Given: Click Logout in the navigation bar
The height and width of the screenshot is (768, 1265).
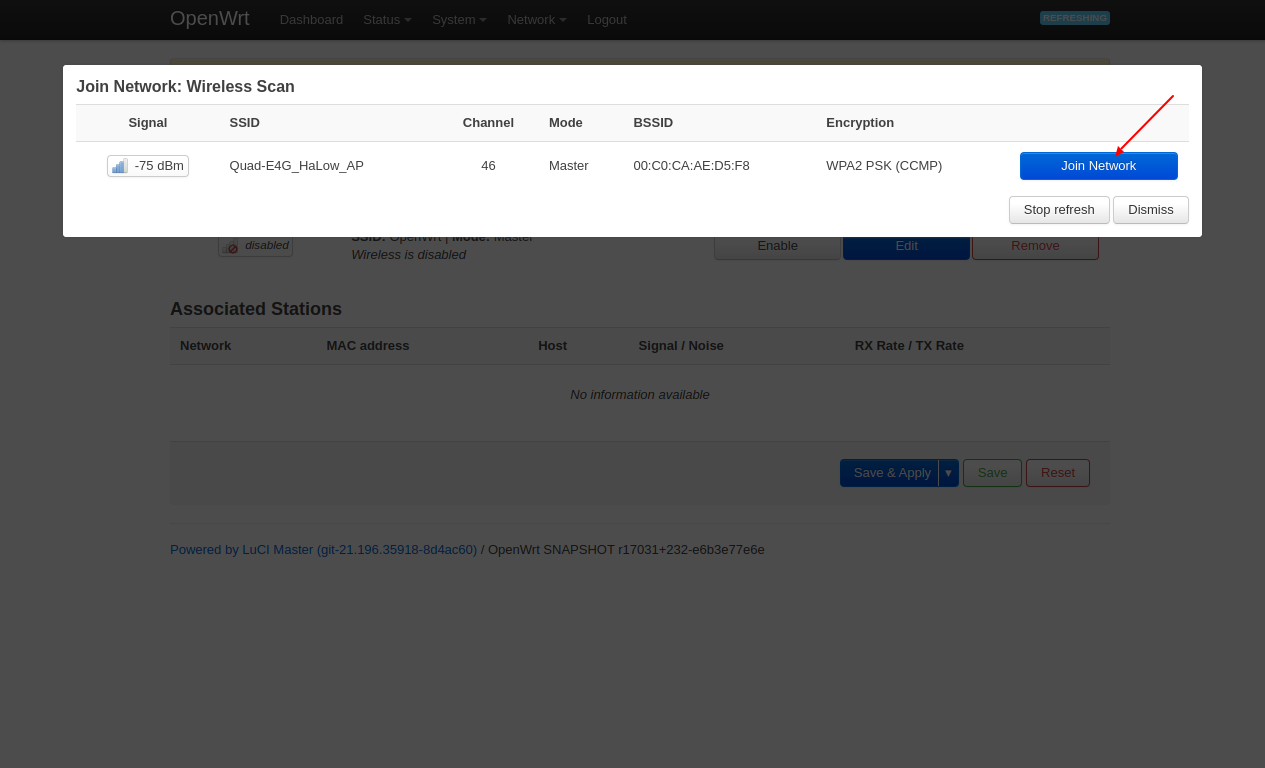Looking at the screenshot, I should 607,19.
